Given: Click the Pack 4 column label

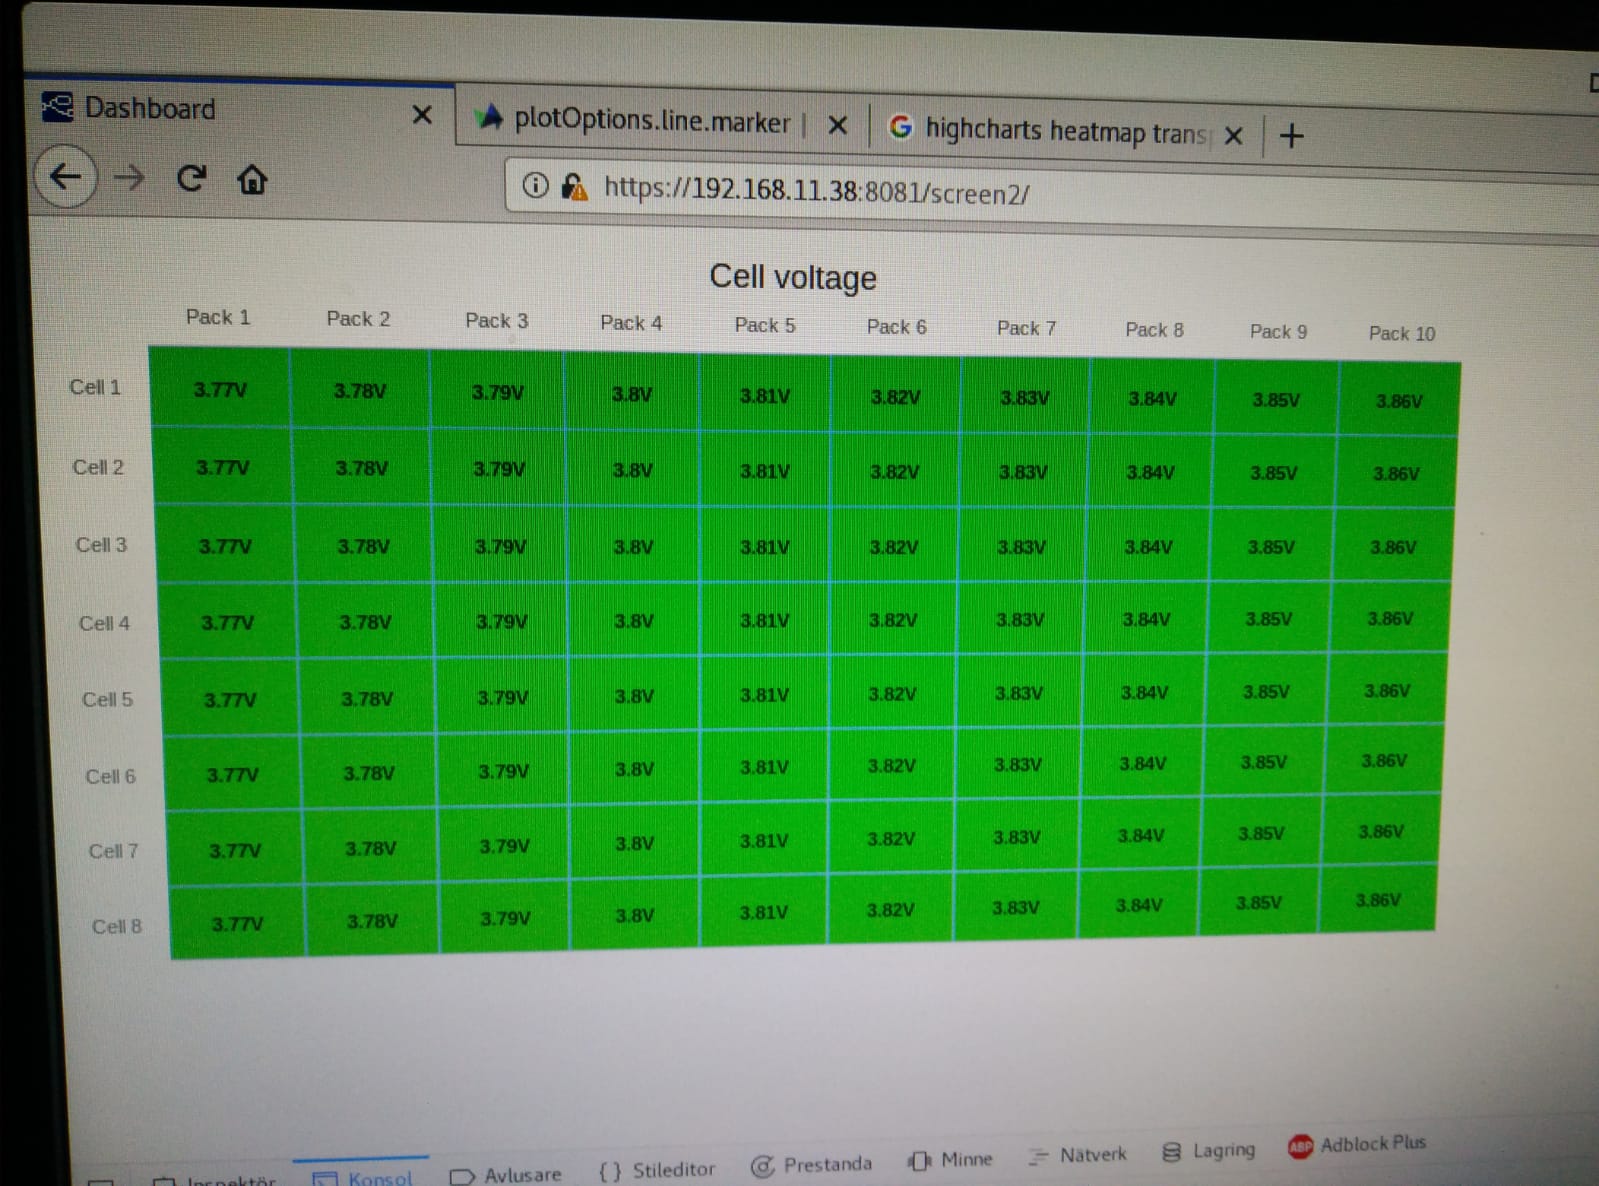Looking at the screenshot, I should (631, 323).
